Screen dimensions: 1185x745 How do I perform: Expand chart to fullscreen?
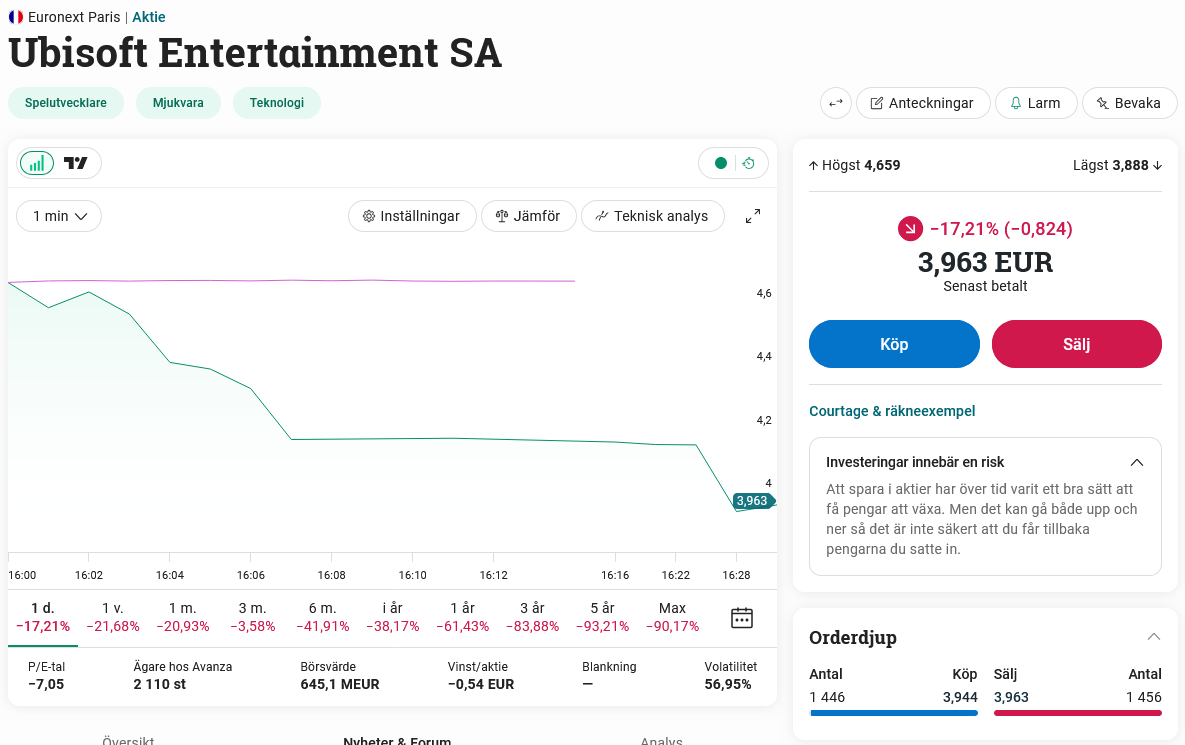[x=753, y=216]
